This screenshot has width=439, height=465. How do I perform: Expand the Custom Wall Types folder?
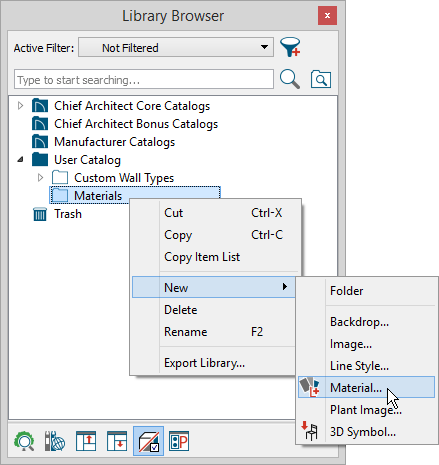pyautogui.click(x=40, y=178)
